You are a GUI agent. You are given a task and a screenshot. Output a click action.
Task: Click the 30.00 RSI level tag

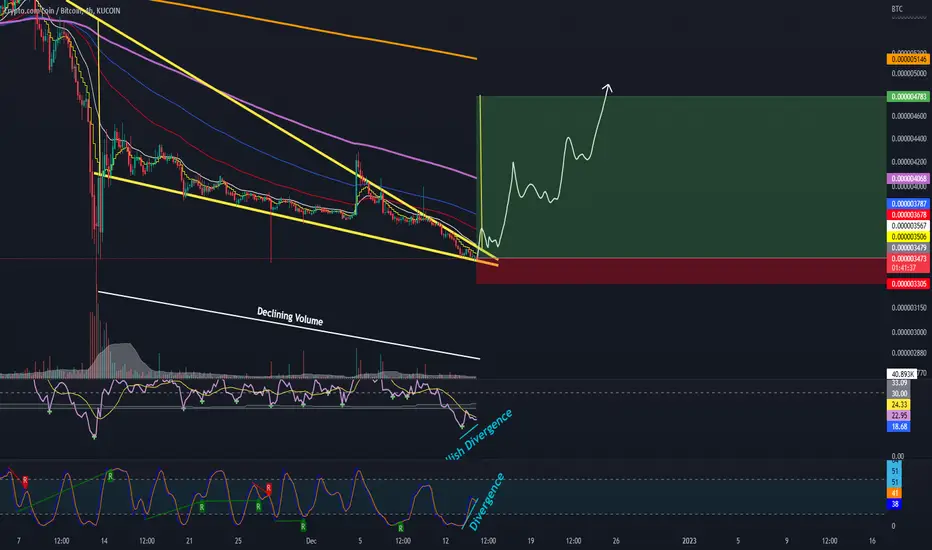pyautogui.click(x=899, y=394)
